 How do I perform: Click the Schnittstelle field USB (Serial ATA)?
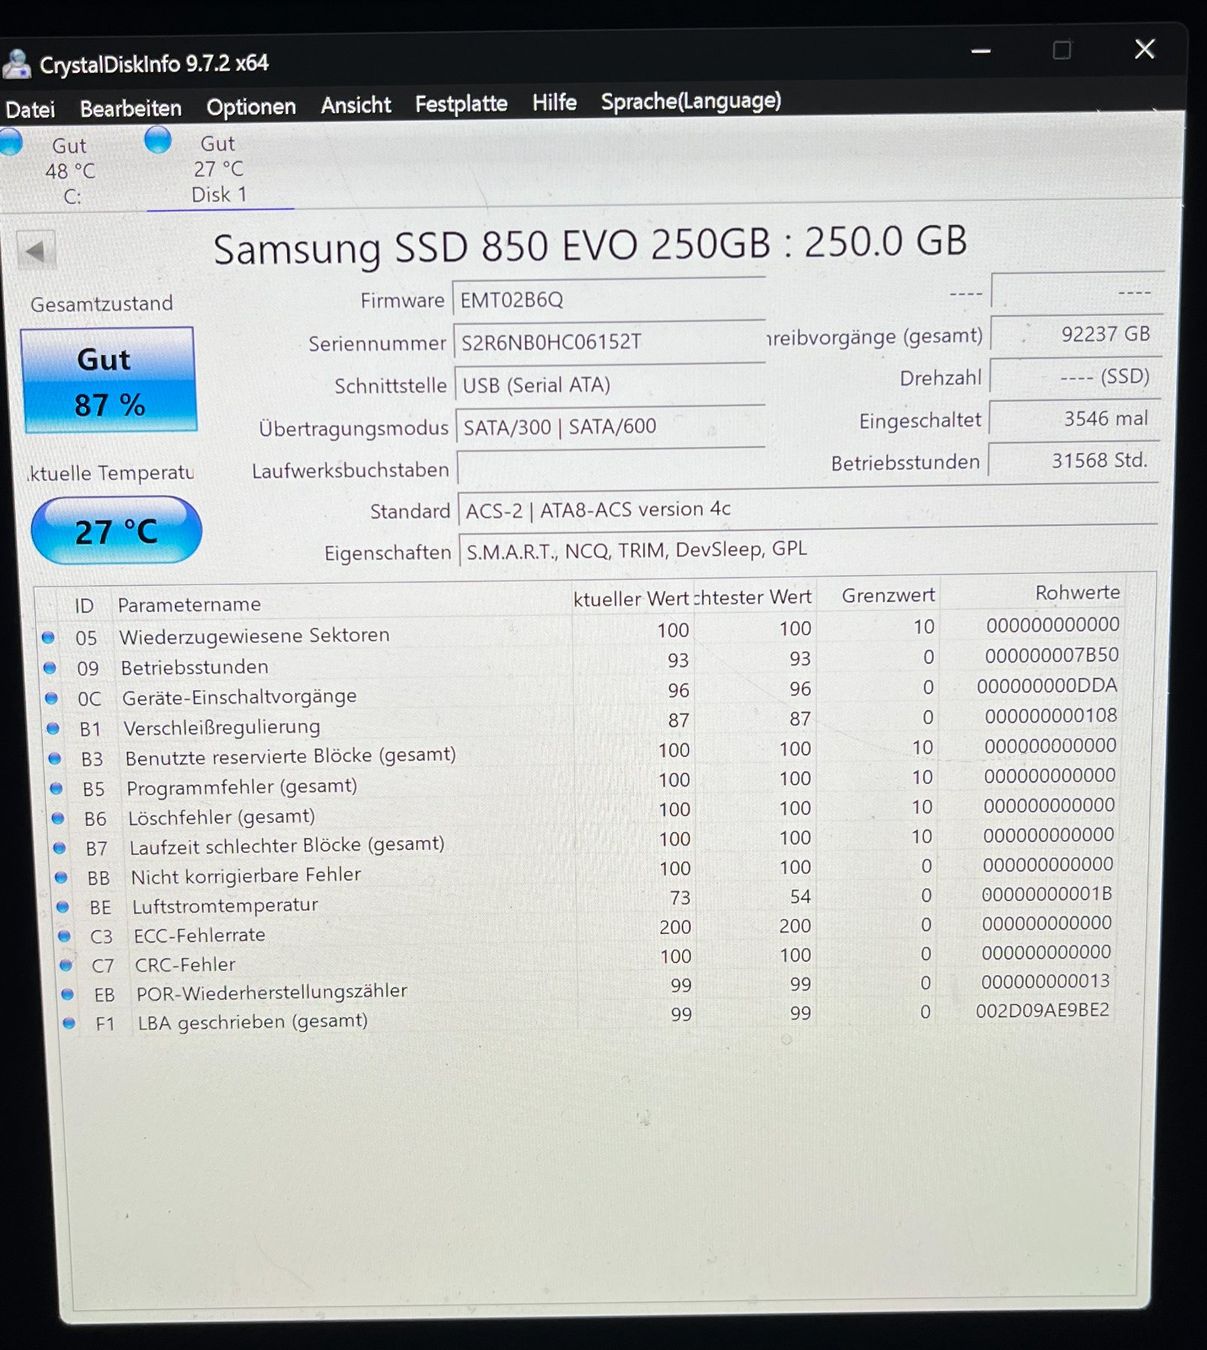click(x=609, y=384)
